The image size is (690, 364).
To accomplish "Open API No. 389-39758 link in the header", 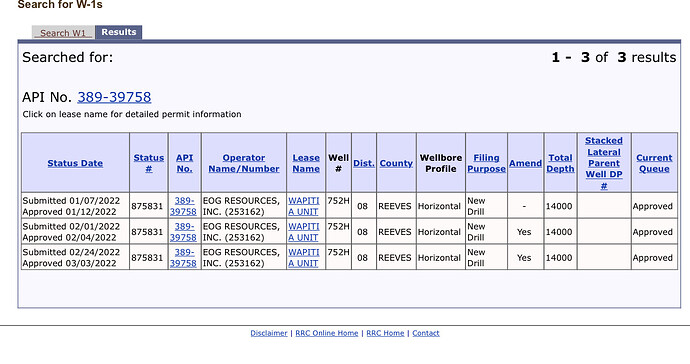I will click(x=114, y=97).
